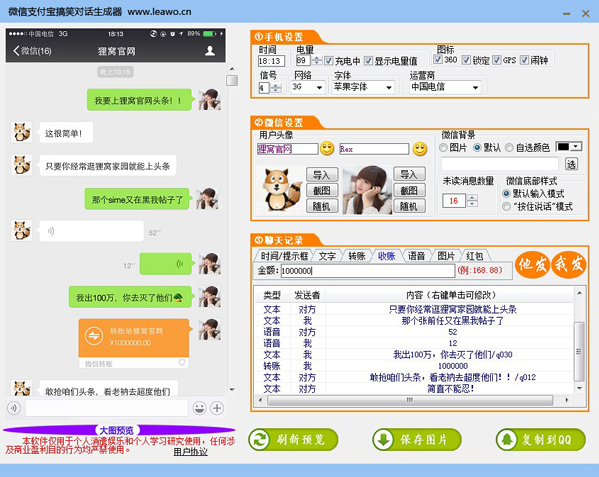599x477 pixels.
Task: Uncheck the 锁定 icon checkbox
Action: (x=466, y=60)
